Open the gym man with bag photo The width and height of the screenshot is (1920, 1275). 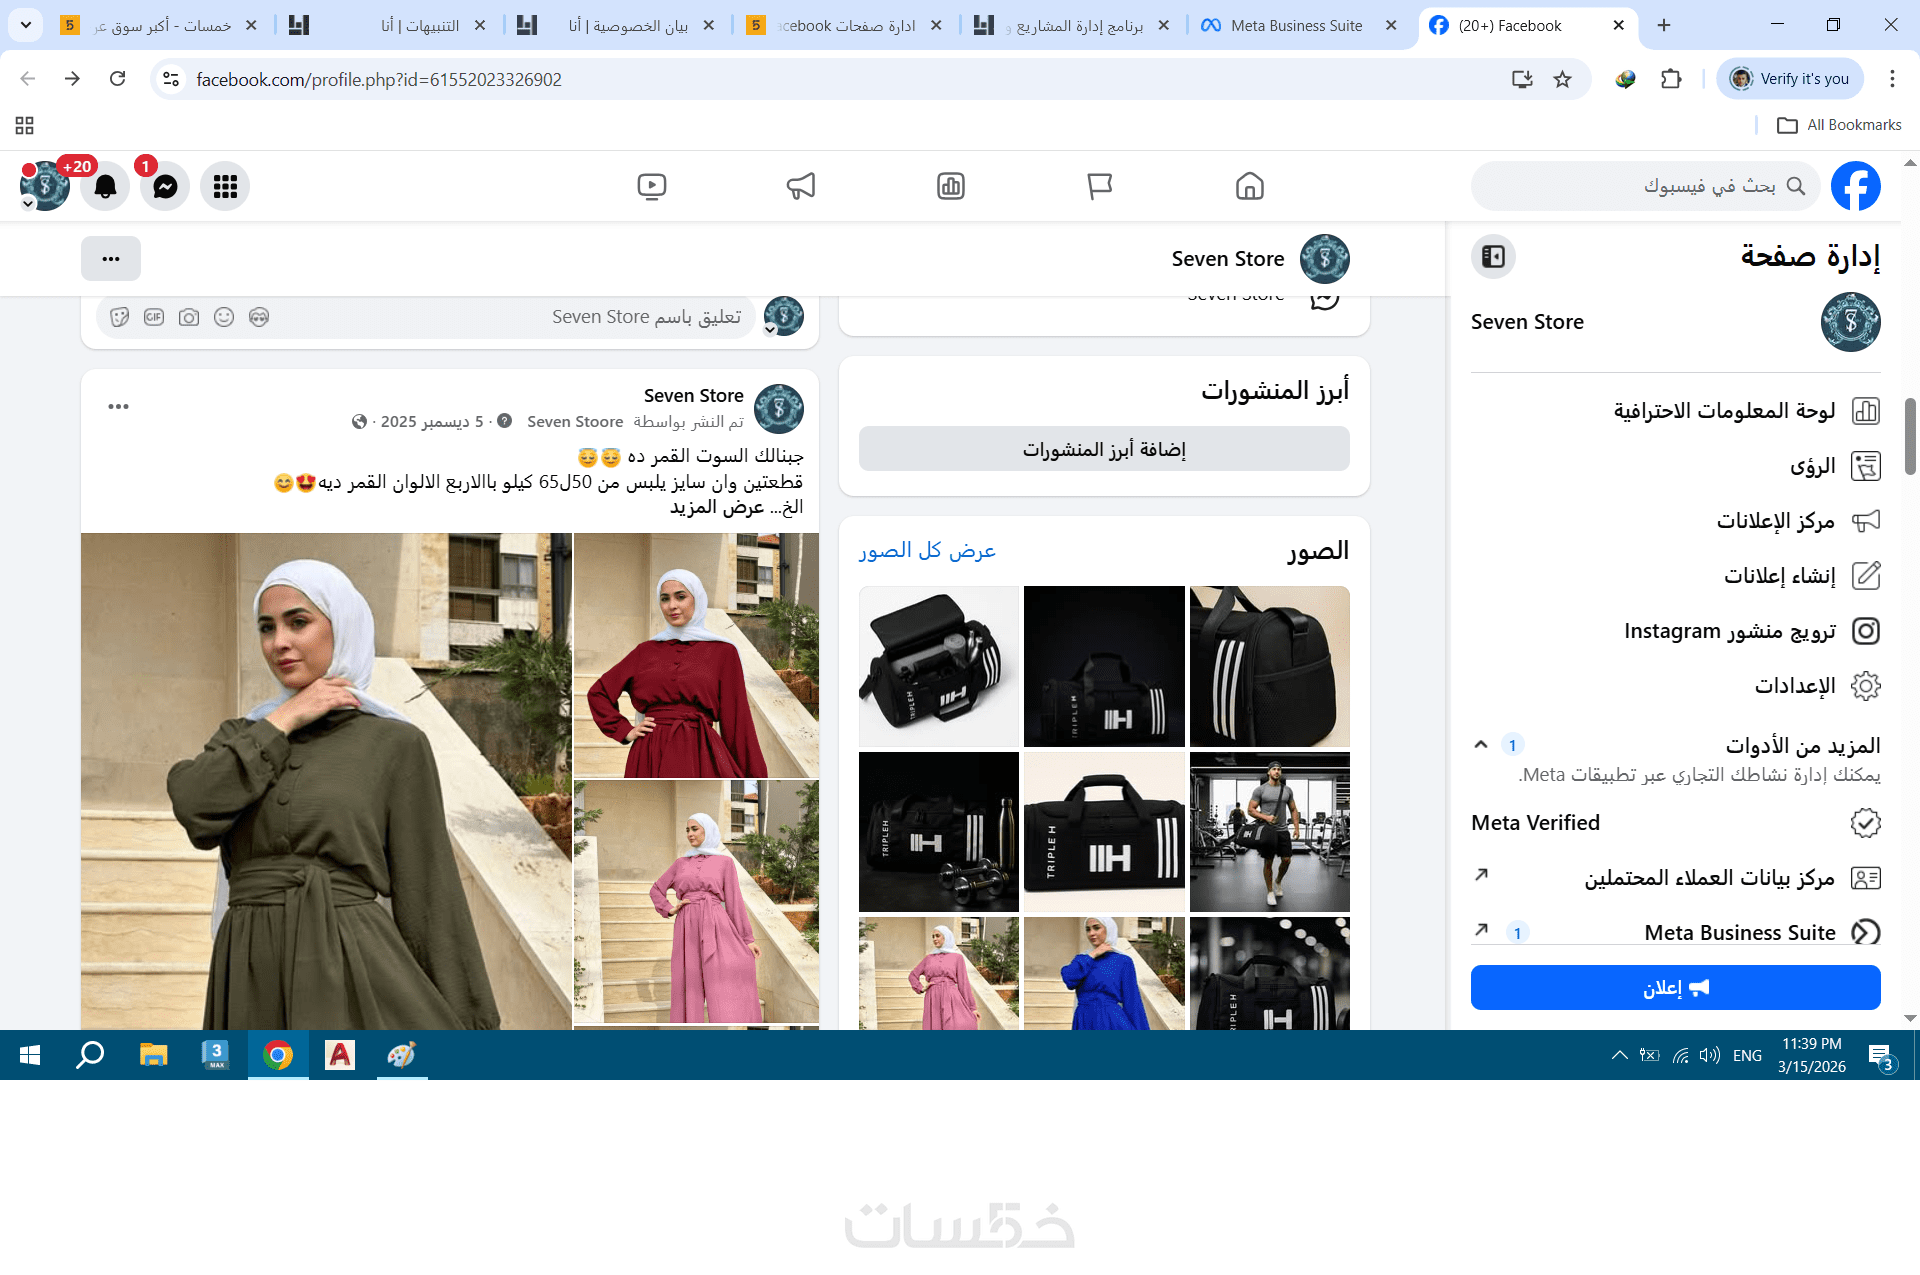(x=1269, y=832)
